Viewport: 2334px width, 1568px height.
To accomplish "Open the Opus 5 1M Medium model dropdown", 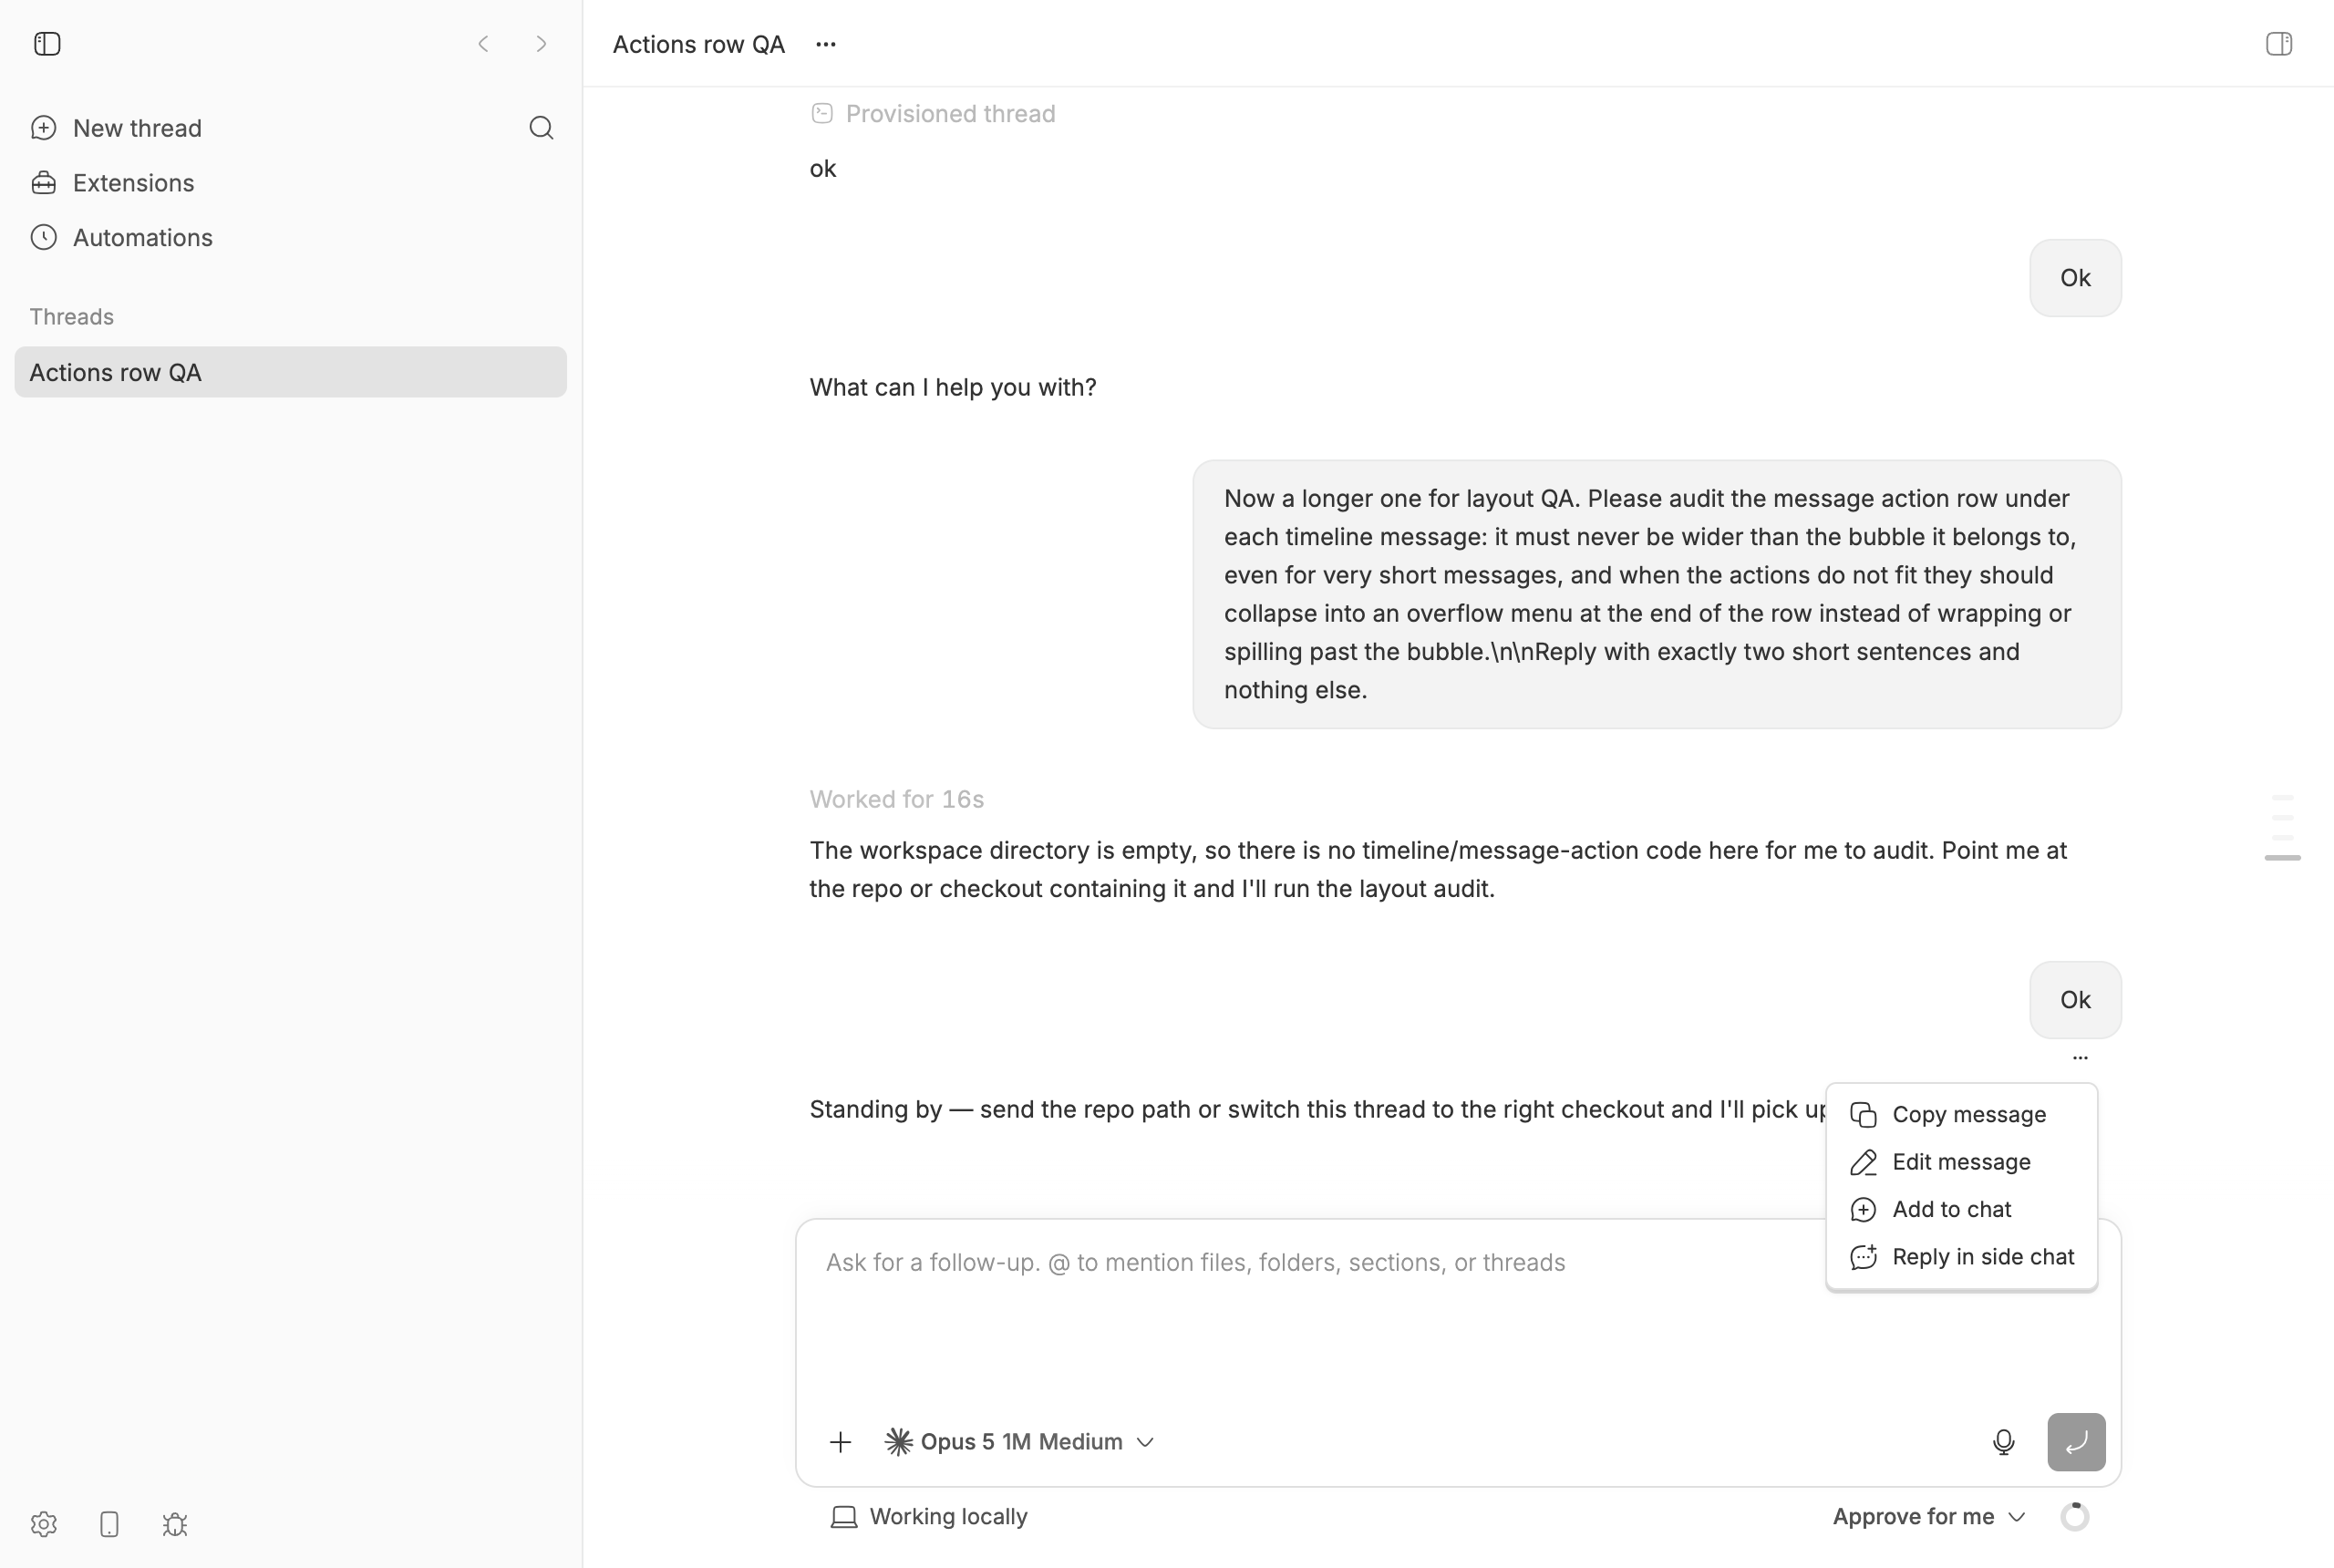I will point(1019,1441).
